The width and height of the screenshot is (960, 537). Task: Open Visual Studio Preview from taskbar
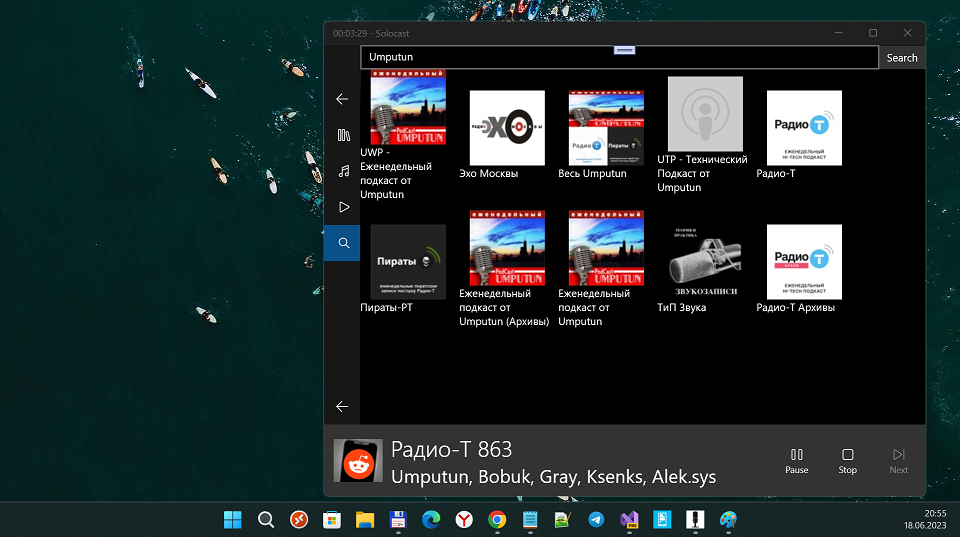pyautogui.click(x=629, y=520)
